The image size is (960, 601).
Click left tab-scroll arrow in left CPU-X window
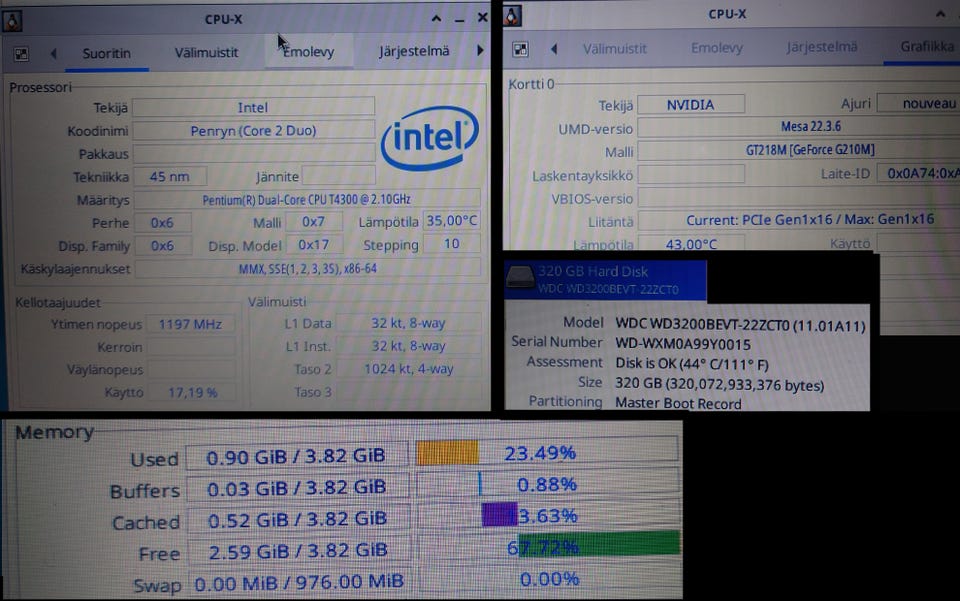tap(54, 54)
